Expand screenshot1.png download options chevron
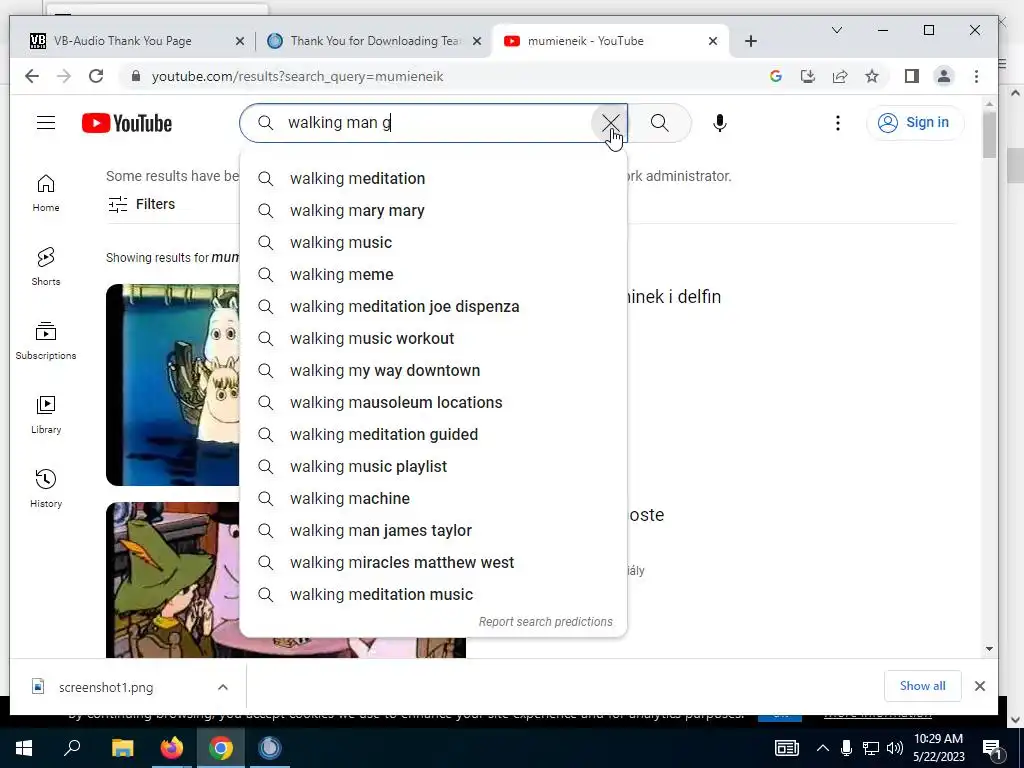The width and height of the screenshot is (1024, 768). [x=223, y=687]
